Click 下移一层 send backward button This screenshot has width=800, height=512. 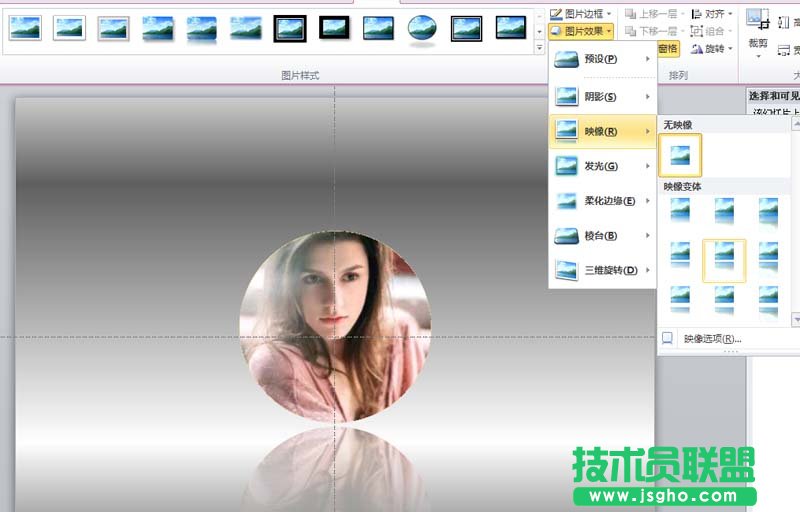[655, 31]
